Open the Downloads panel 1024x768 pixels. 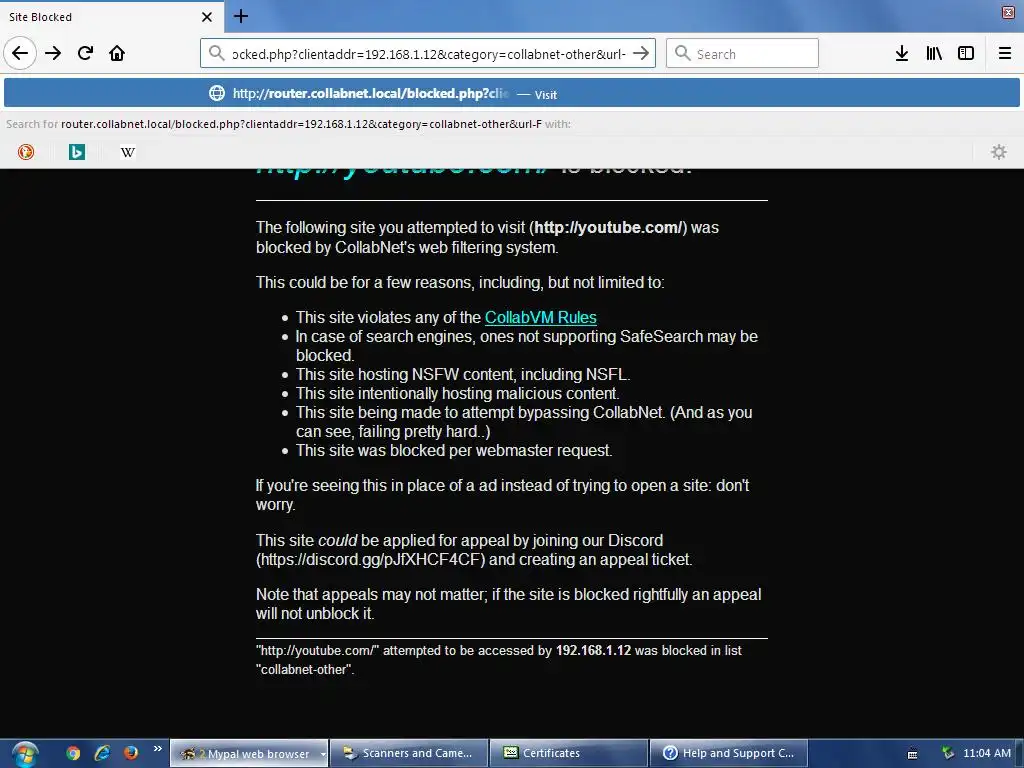[902, 53]
